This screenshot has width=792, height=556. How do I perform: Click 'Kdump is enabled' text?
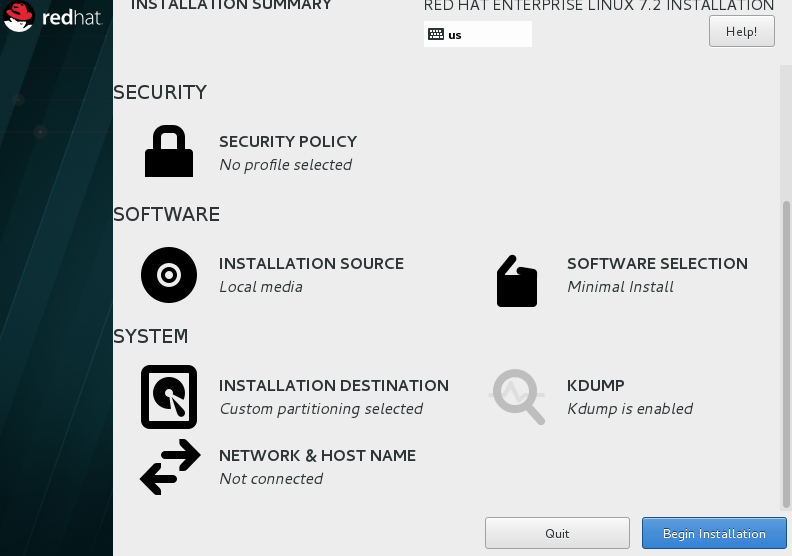630,409
